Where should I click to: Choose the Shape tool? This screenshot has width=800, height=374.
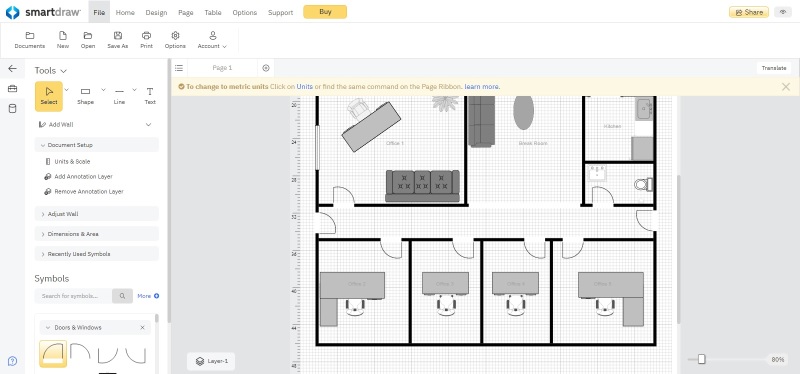pyautogui.click(x=85, y=96)
